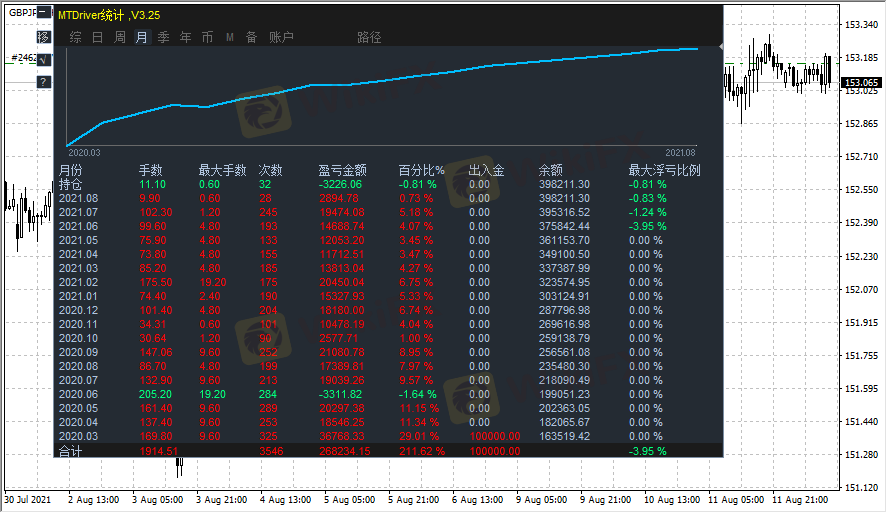
Task: Open the 币 currency tab
Action: 207,37
